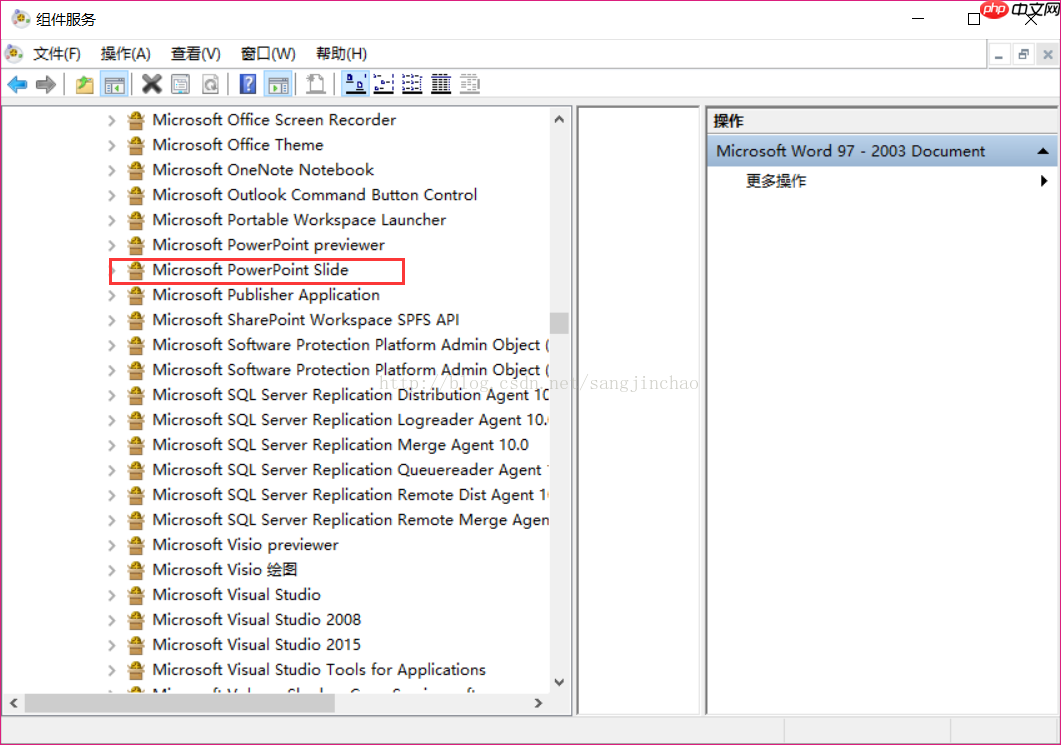Open Properties from the toolbar
Screen dimensions: 1061x745
point(181,85)
